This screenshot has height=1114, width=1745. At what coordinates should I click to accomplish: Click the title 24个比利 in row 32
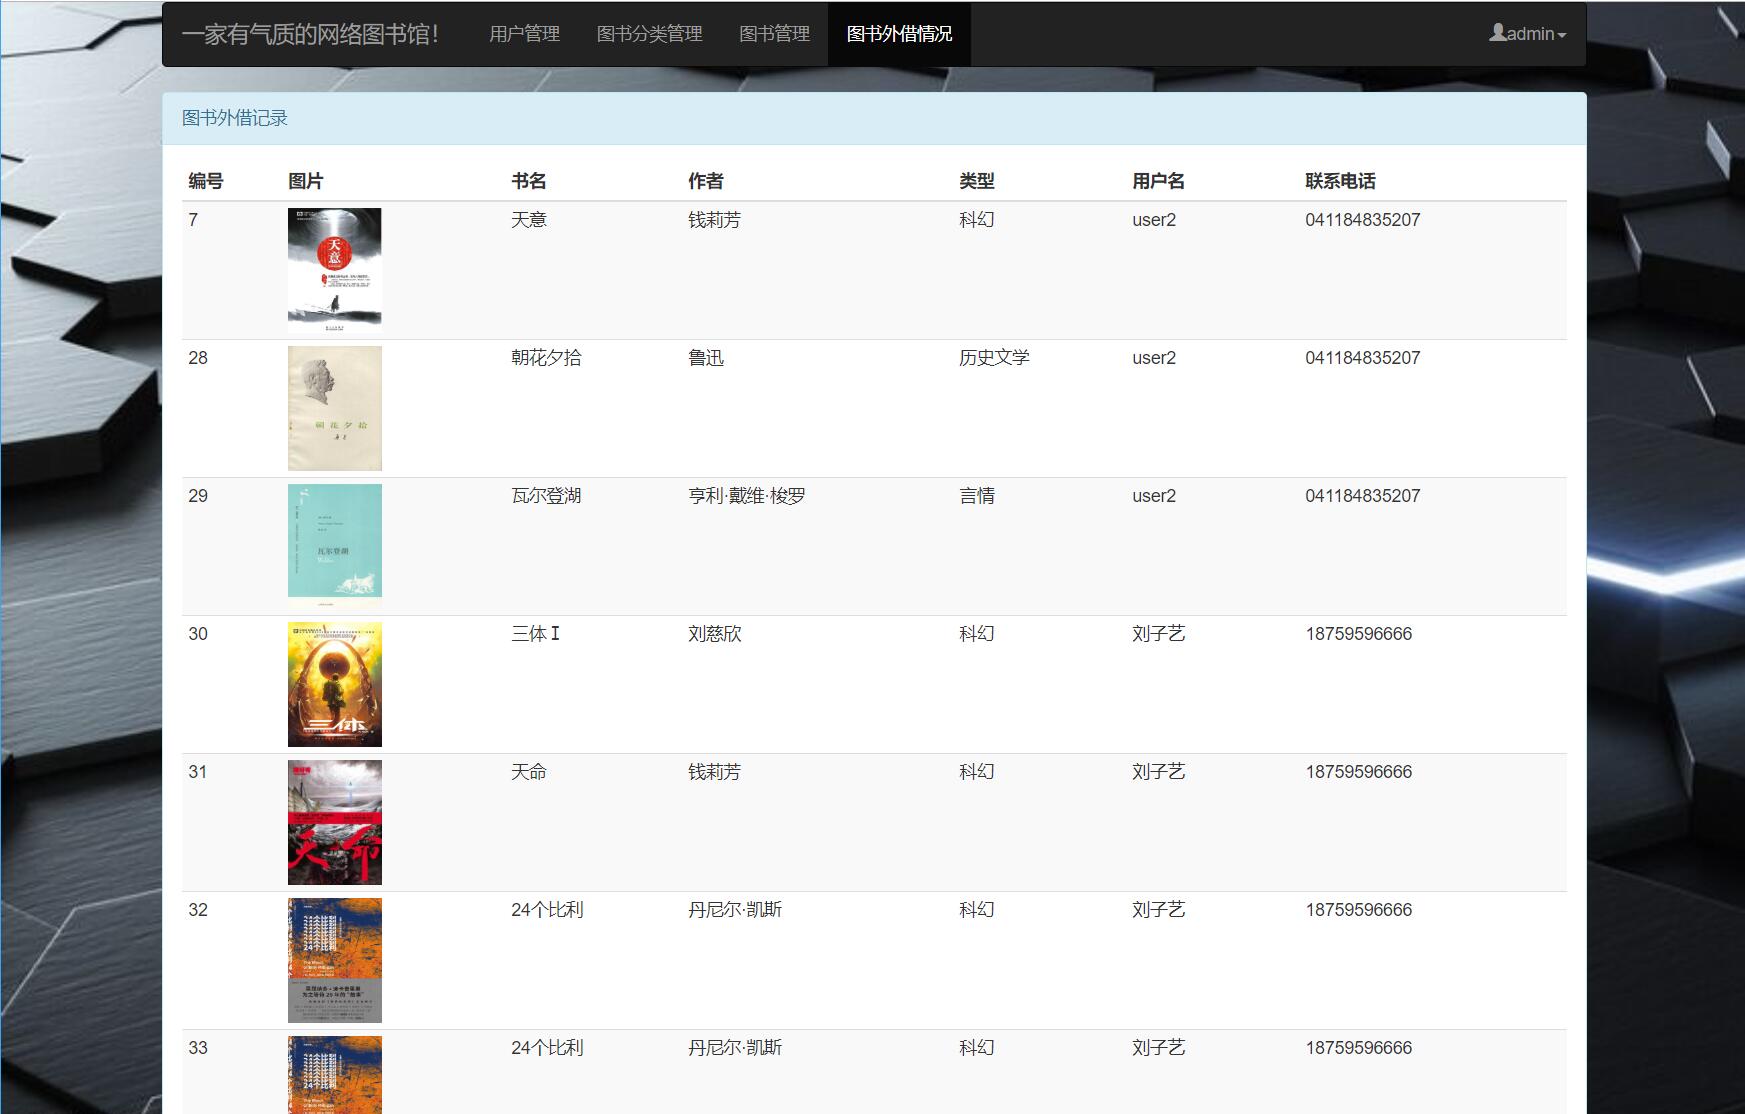[x=547, y=910]
